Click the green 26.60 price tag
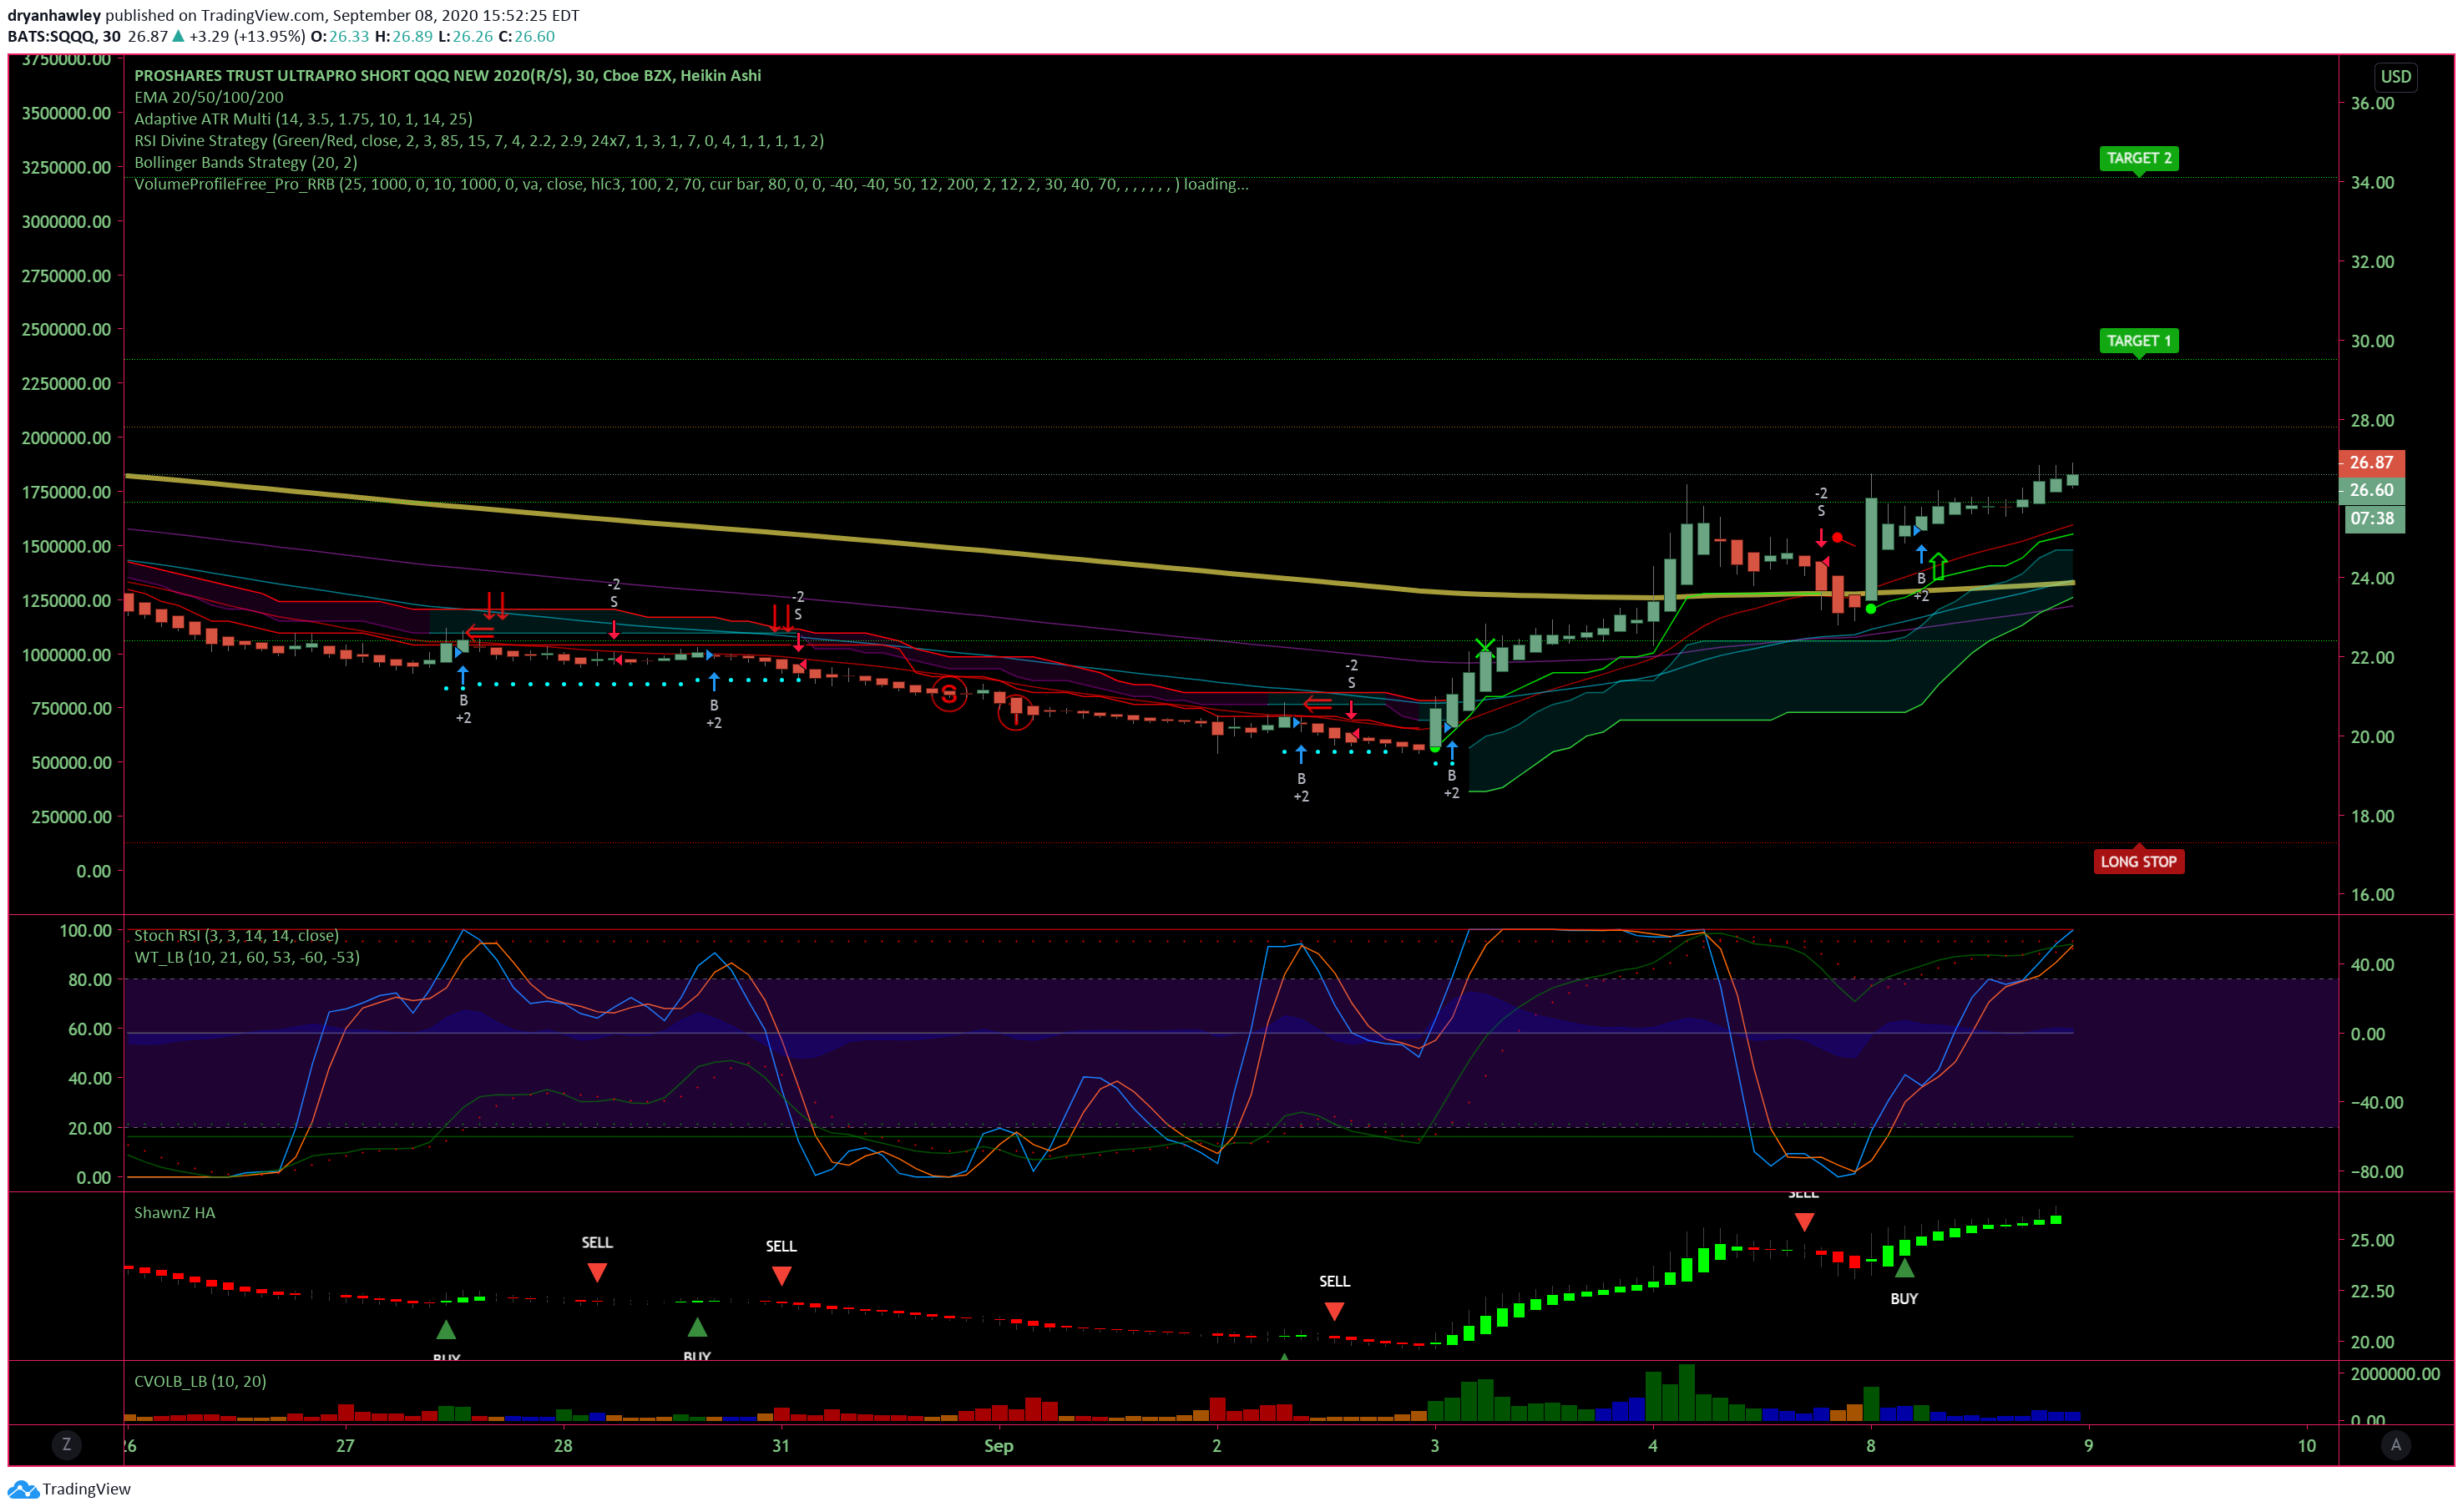This screenshot has height=1512, width=2463. coord(2370,490)
